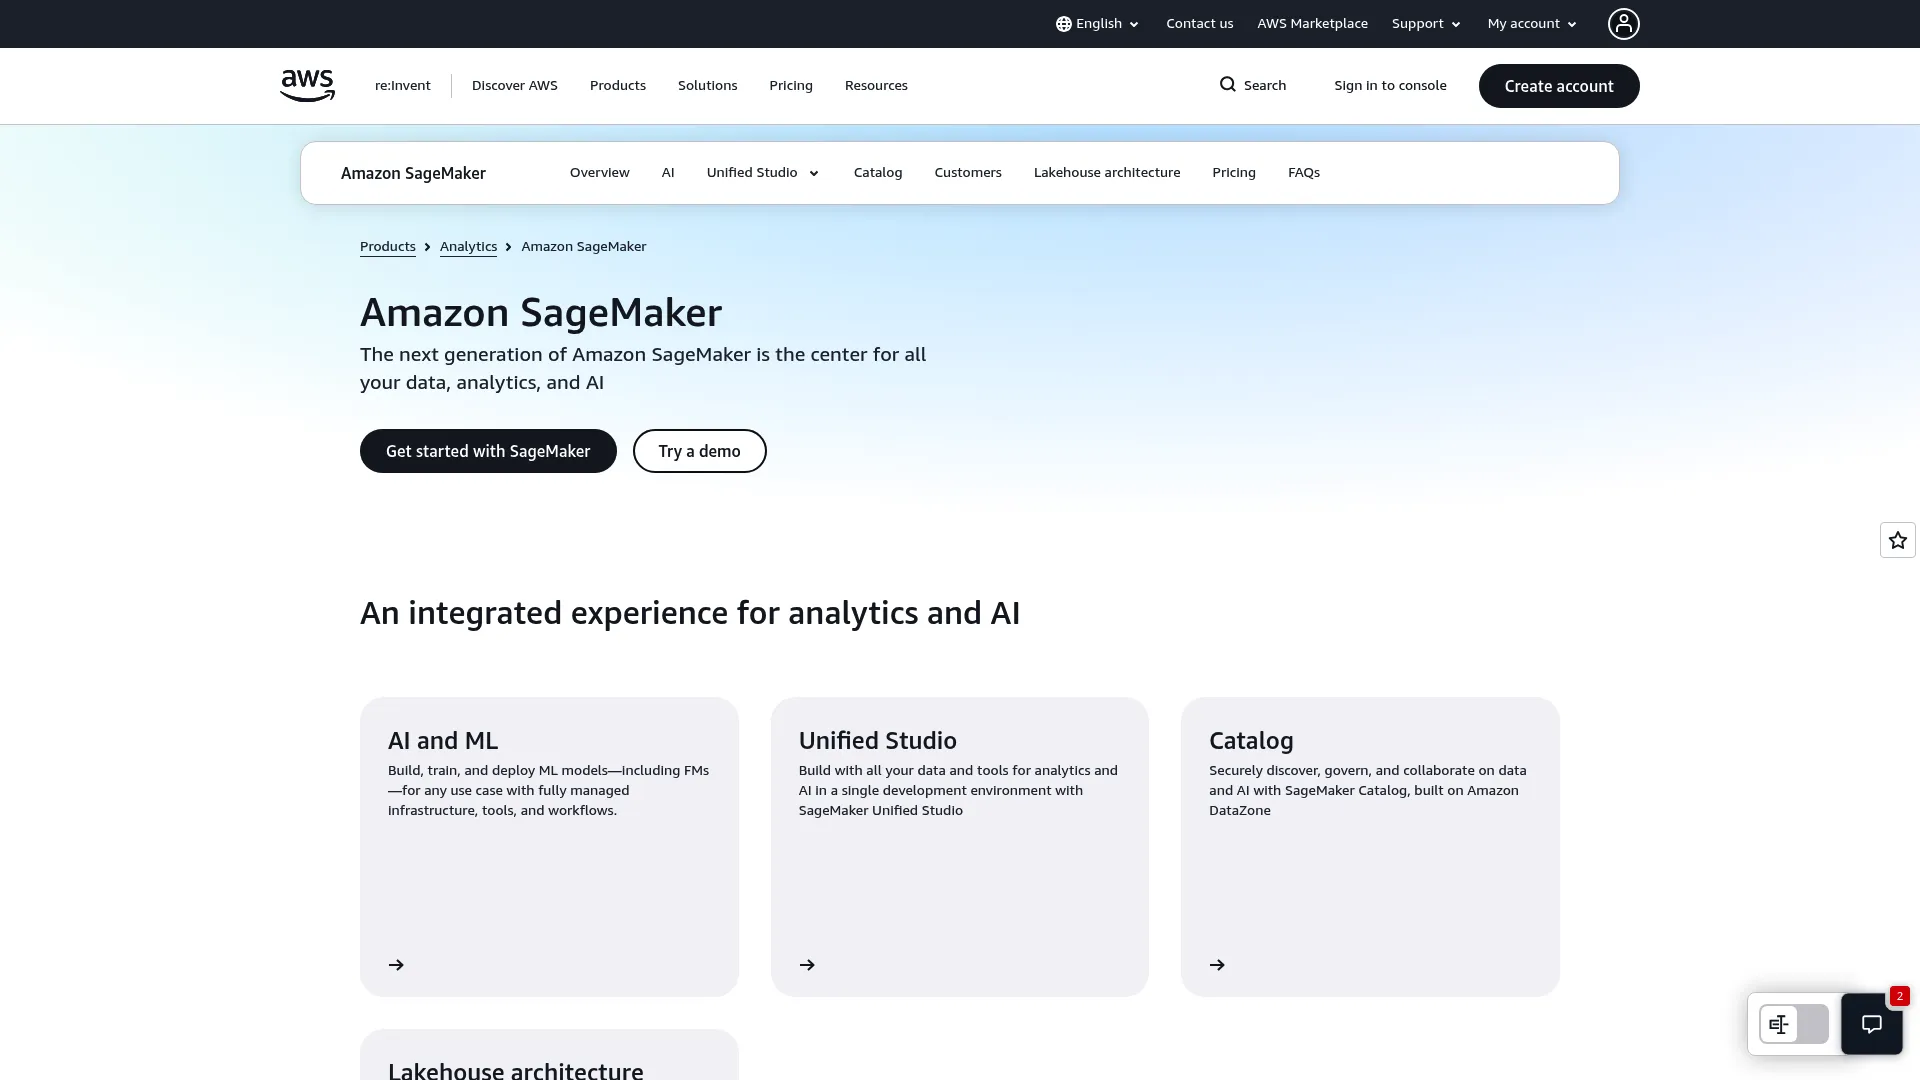Open the Unified Studio card heading

[x=877, y=741]
